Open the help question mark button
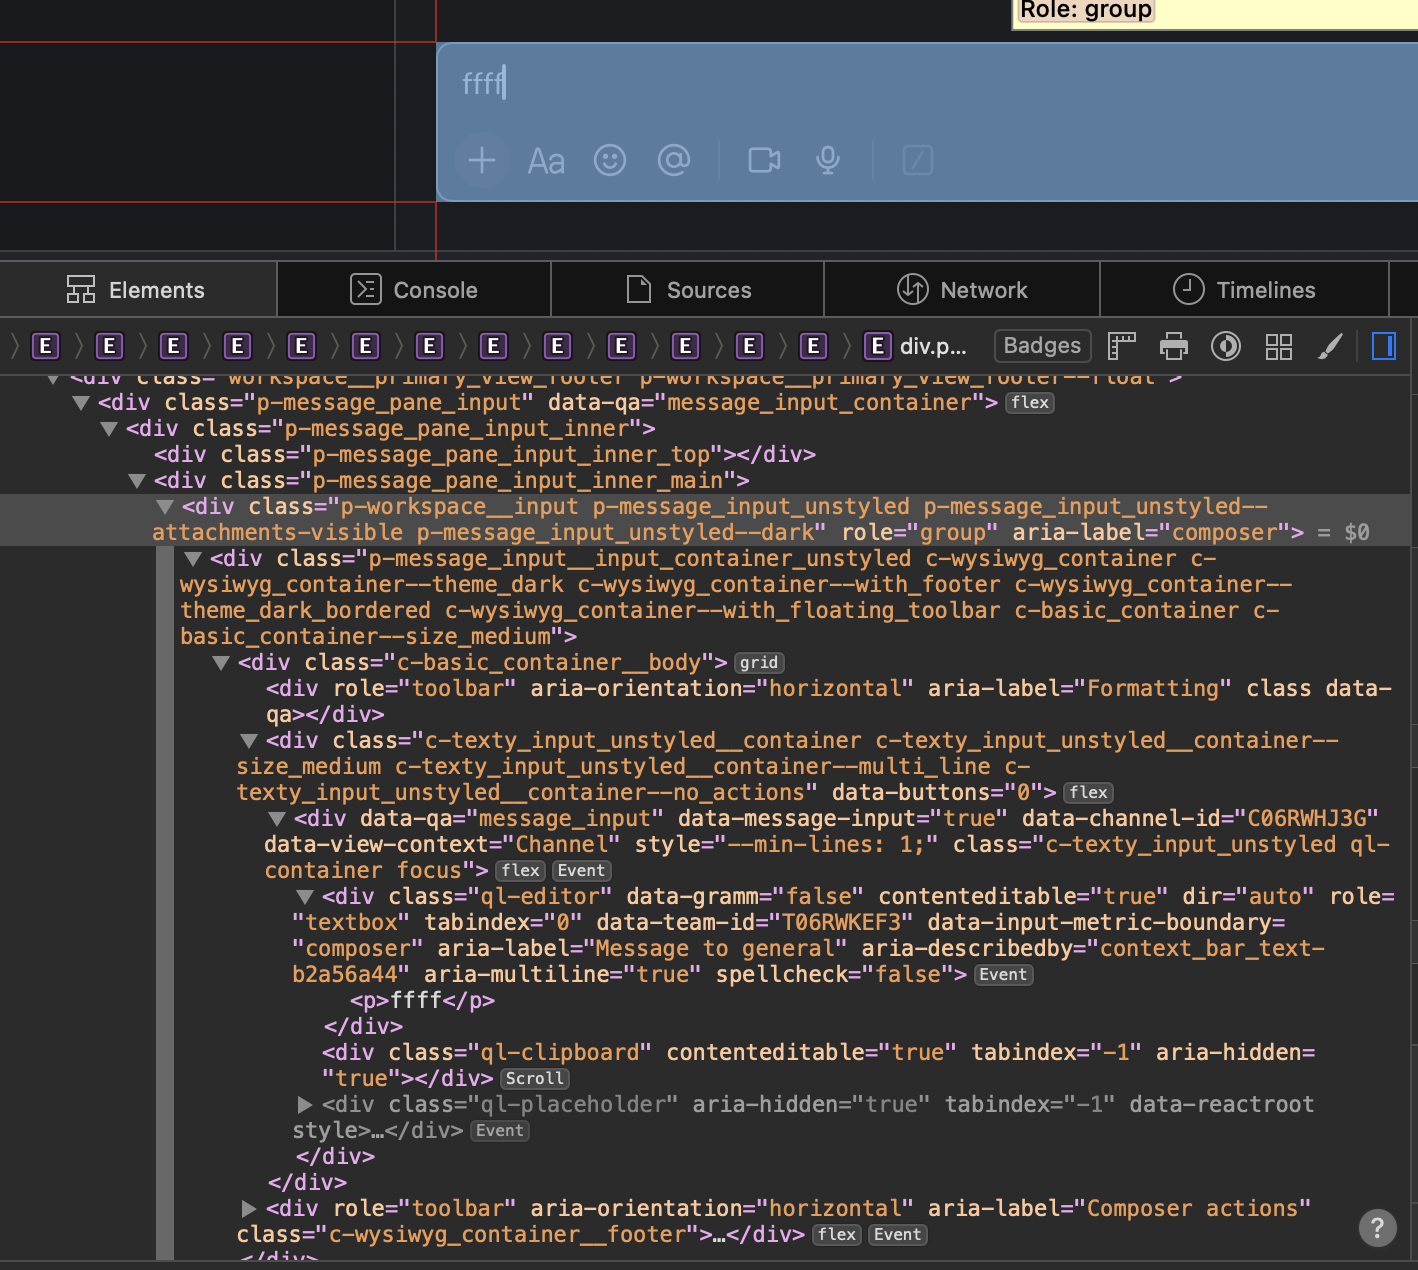Image resolution: width=1418 pixels, height=1270 pixels. [1377, 1227]
